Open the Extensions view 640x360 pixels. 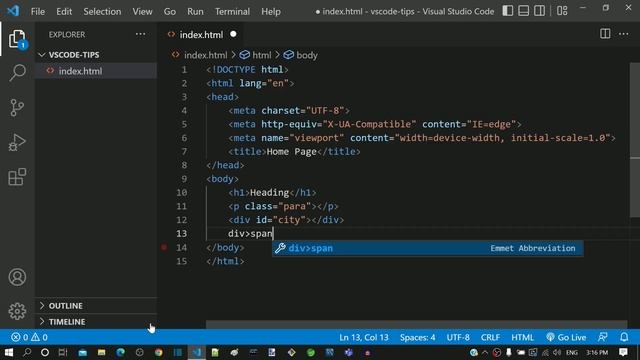coord(17,177)
